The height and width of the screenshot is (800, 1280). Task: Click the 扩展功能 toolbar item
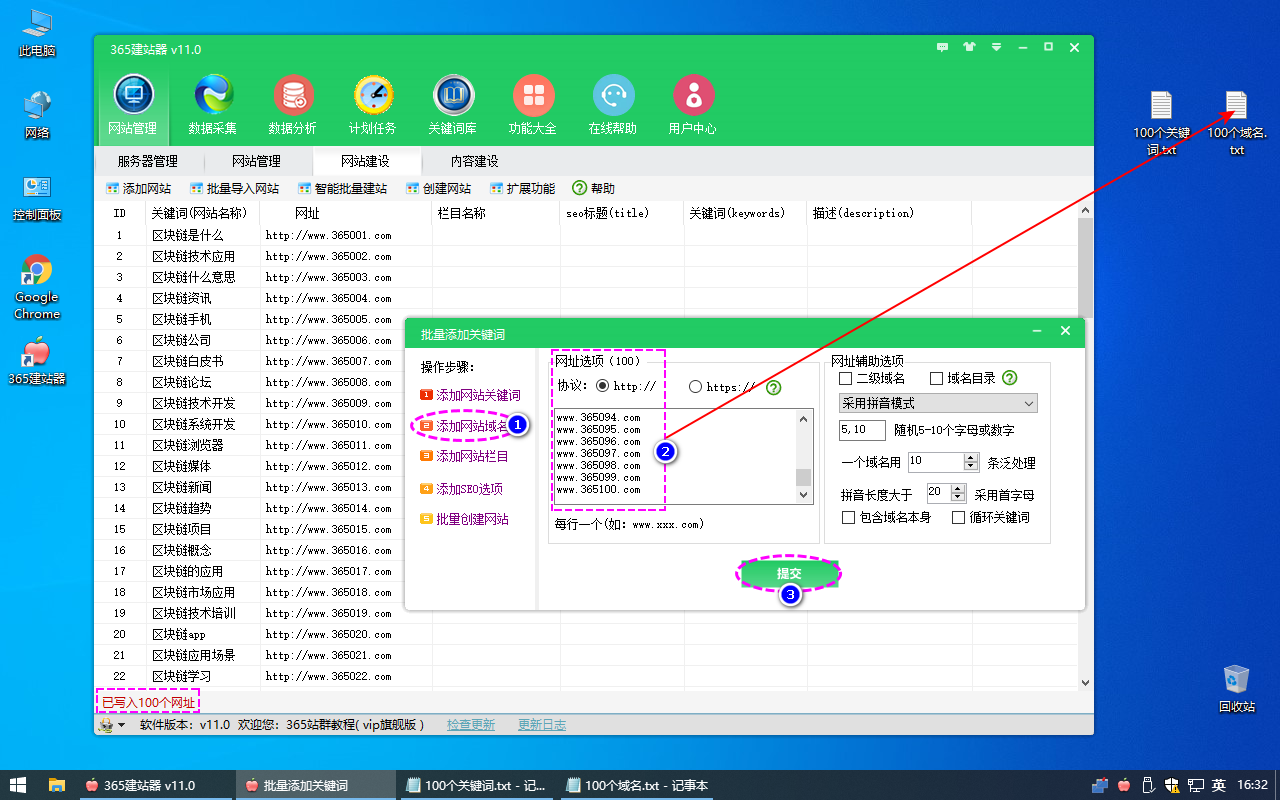click(x=522, y=188)
